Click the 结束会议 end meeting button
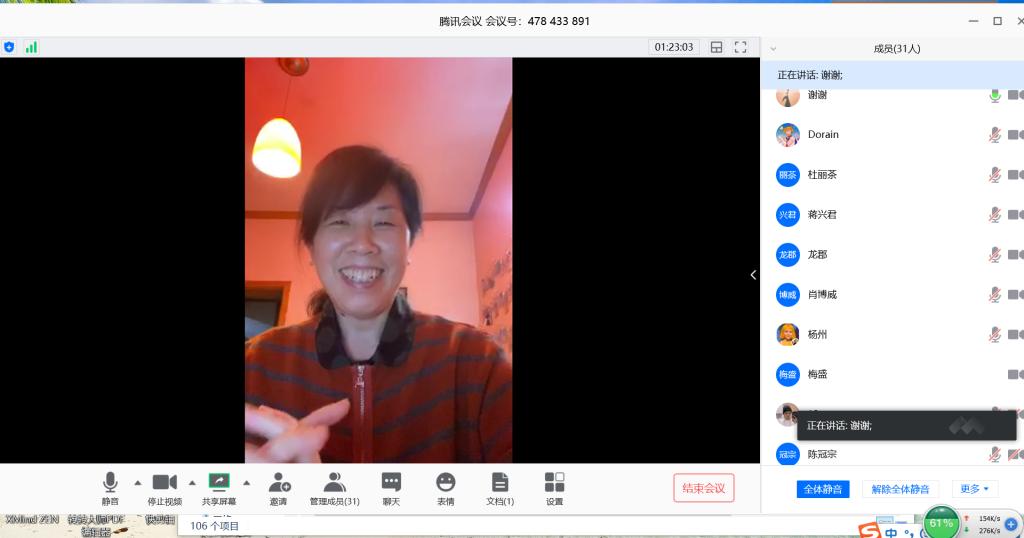 [704, 488]
